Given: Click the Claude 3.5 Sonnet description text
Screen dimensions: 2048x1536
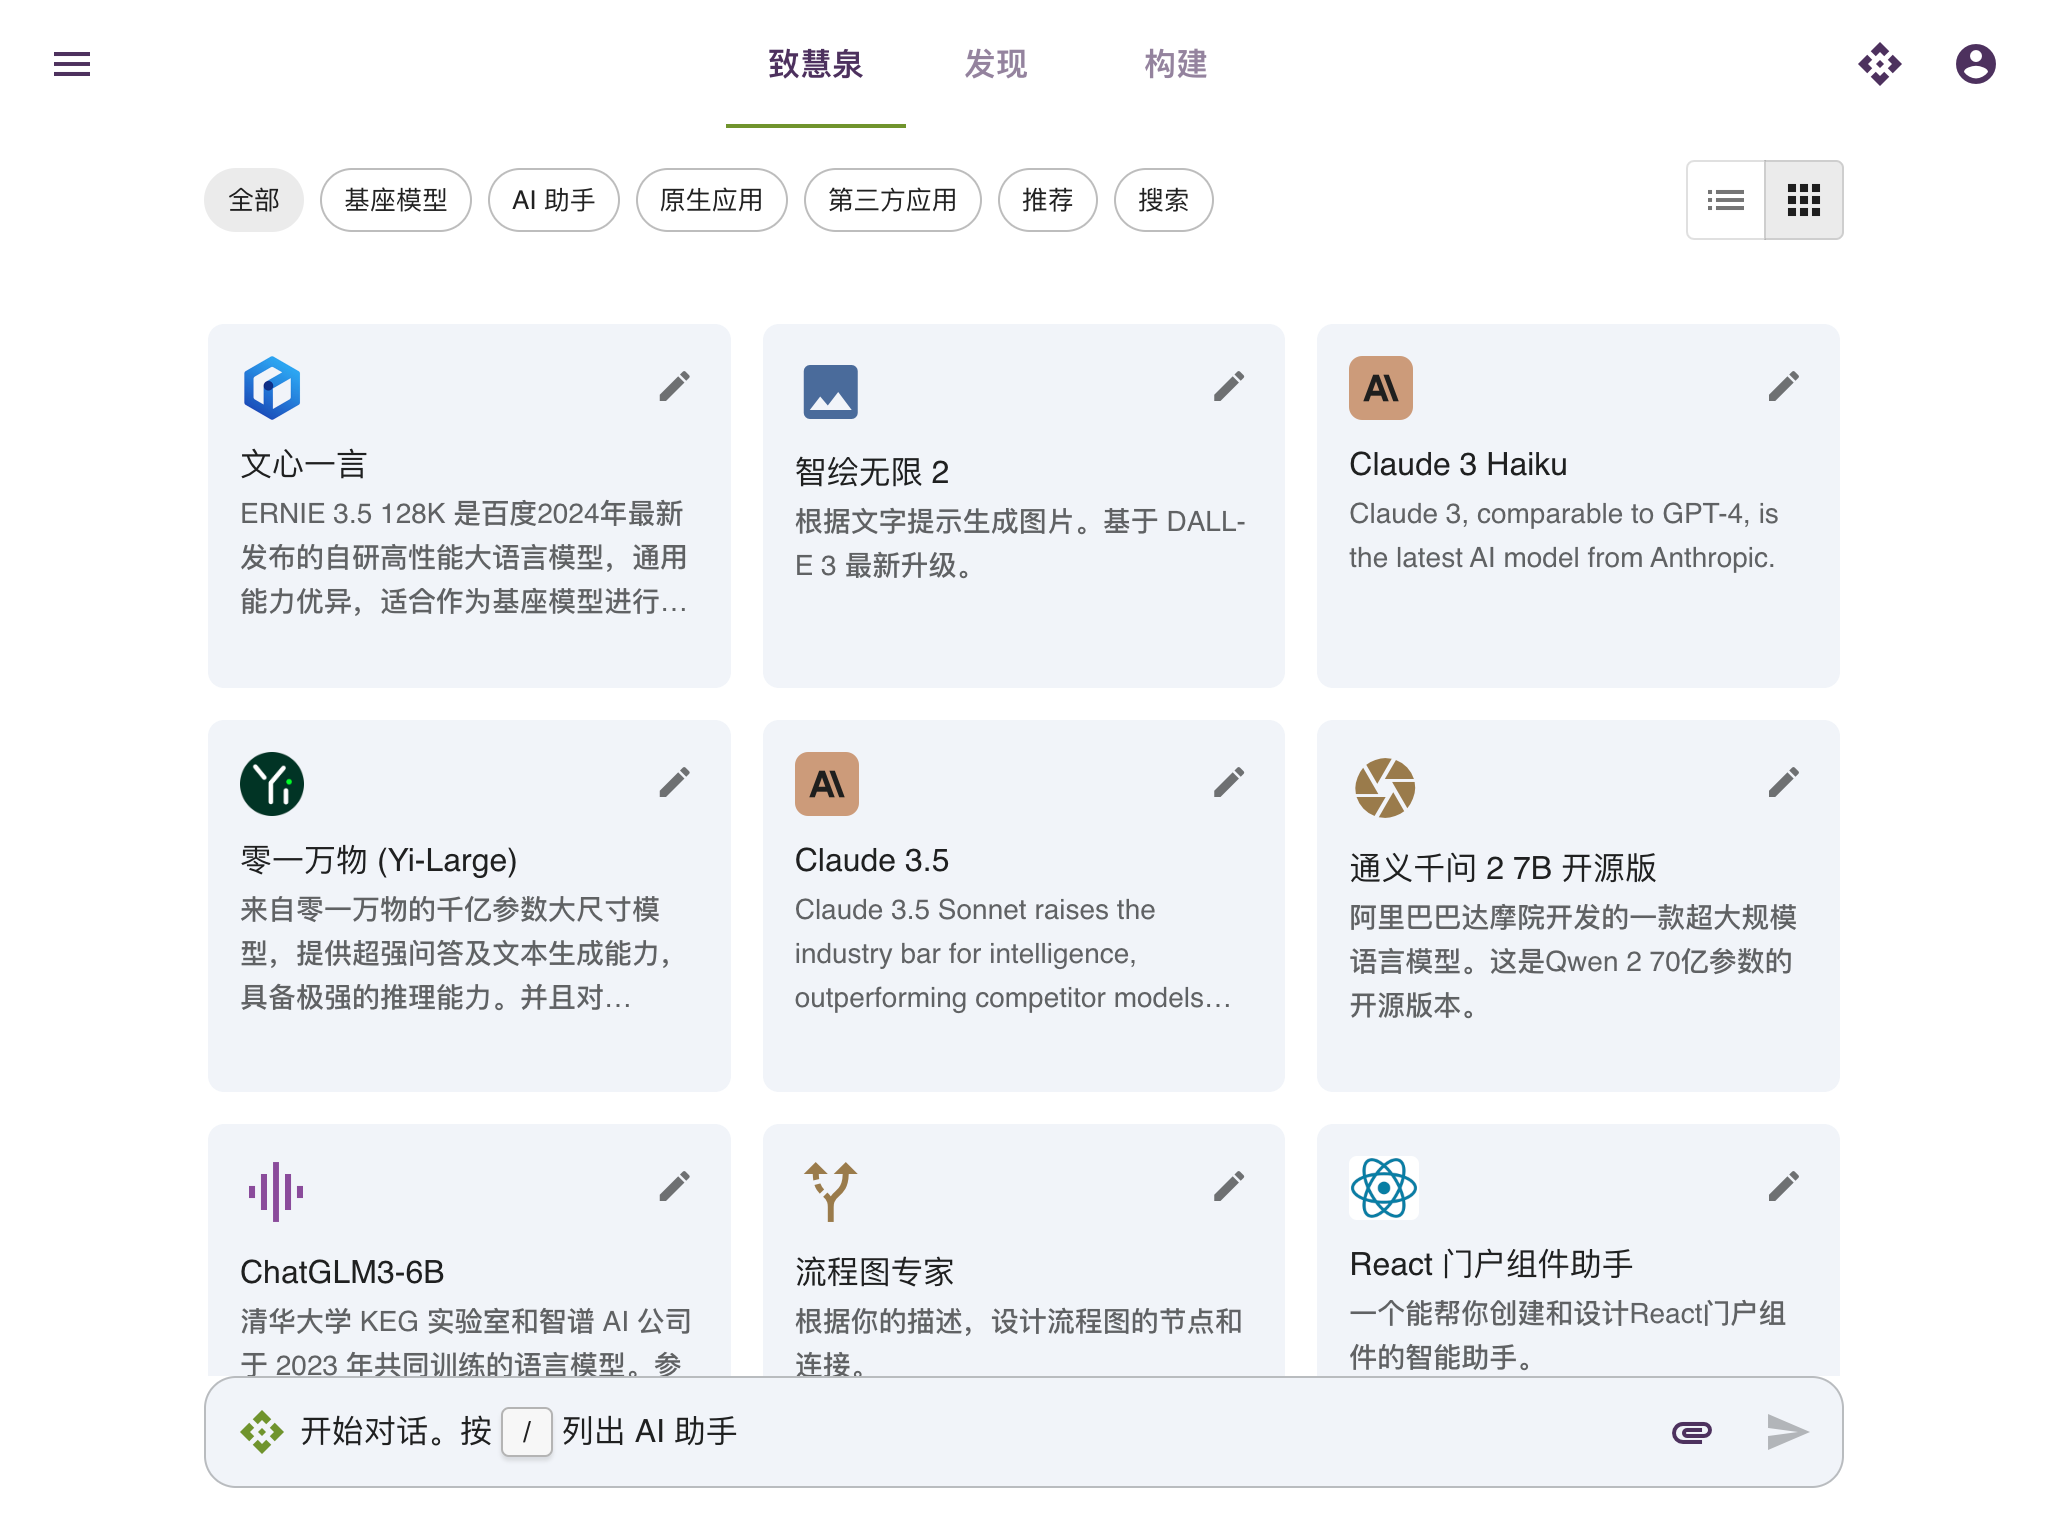Looking at the screenshot, I should point(1013,953).
